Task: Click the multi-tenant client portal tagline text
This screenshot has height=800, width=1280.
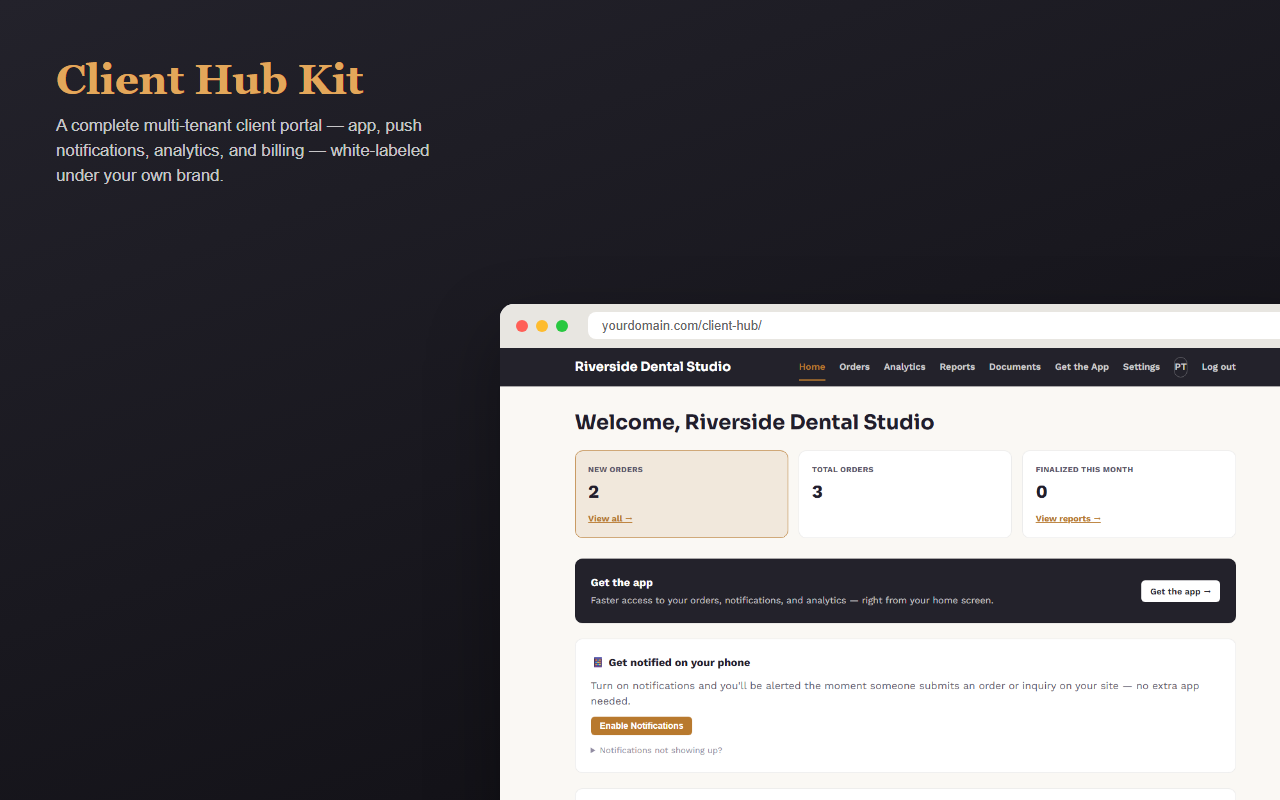Action: [243, 151]
